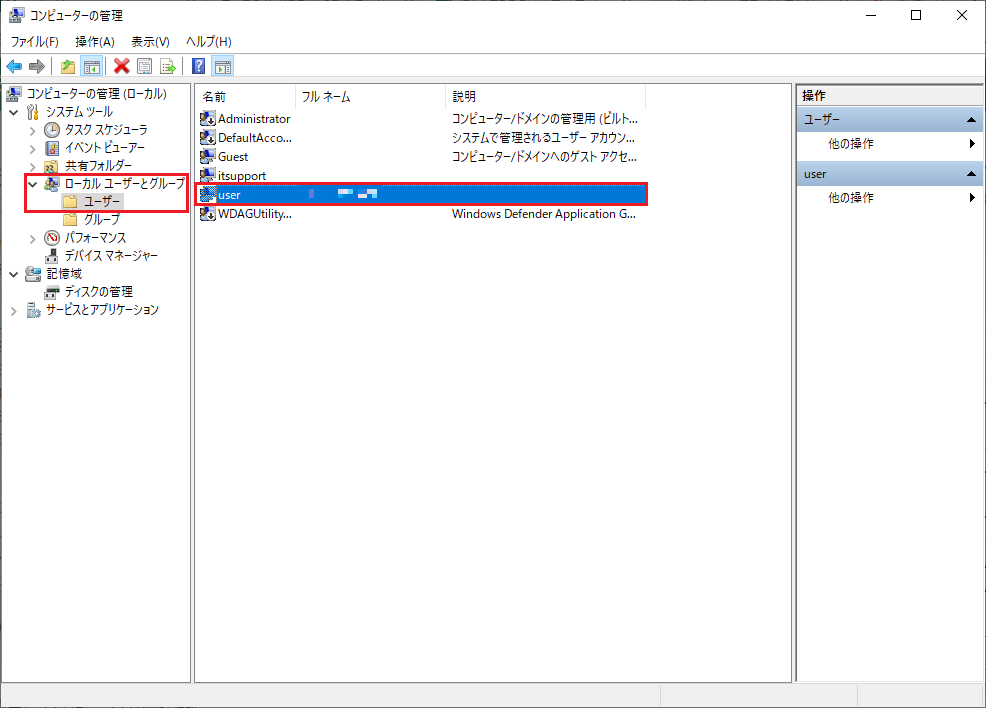Open 他の操作 under the user section
986x708 pixels.
pyautogui.click(x=851, y=198)
